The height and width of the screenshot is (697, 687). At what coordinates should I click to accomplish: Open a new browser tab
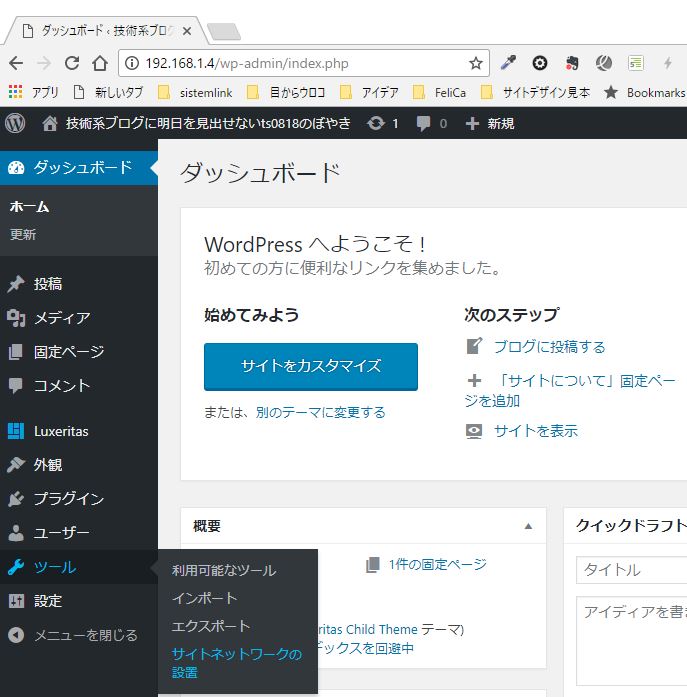click(224, 32)
